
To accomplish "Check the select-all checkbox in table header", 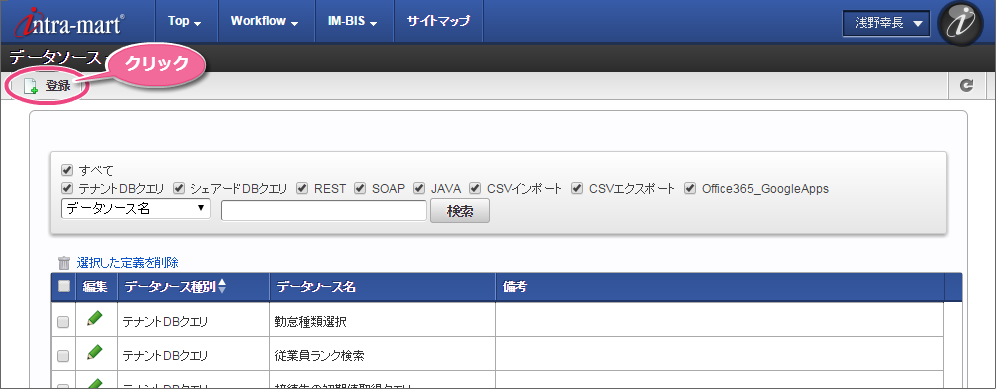I will 64,287.
